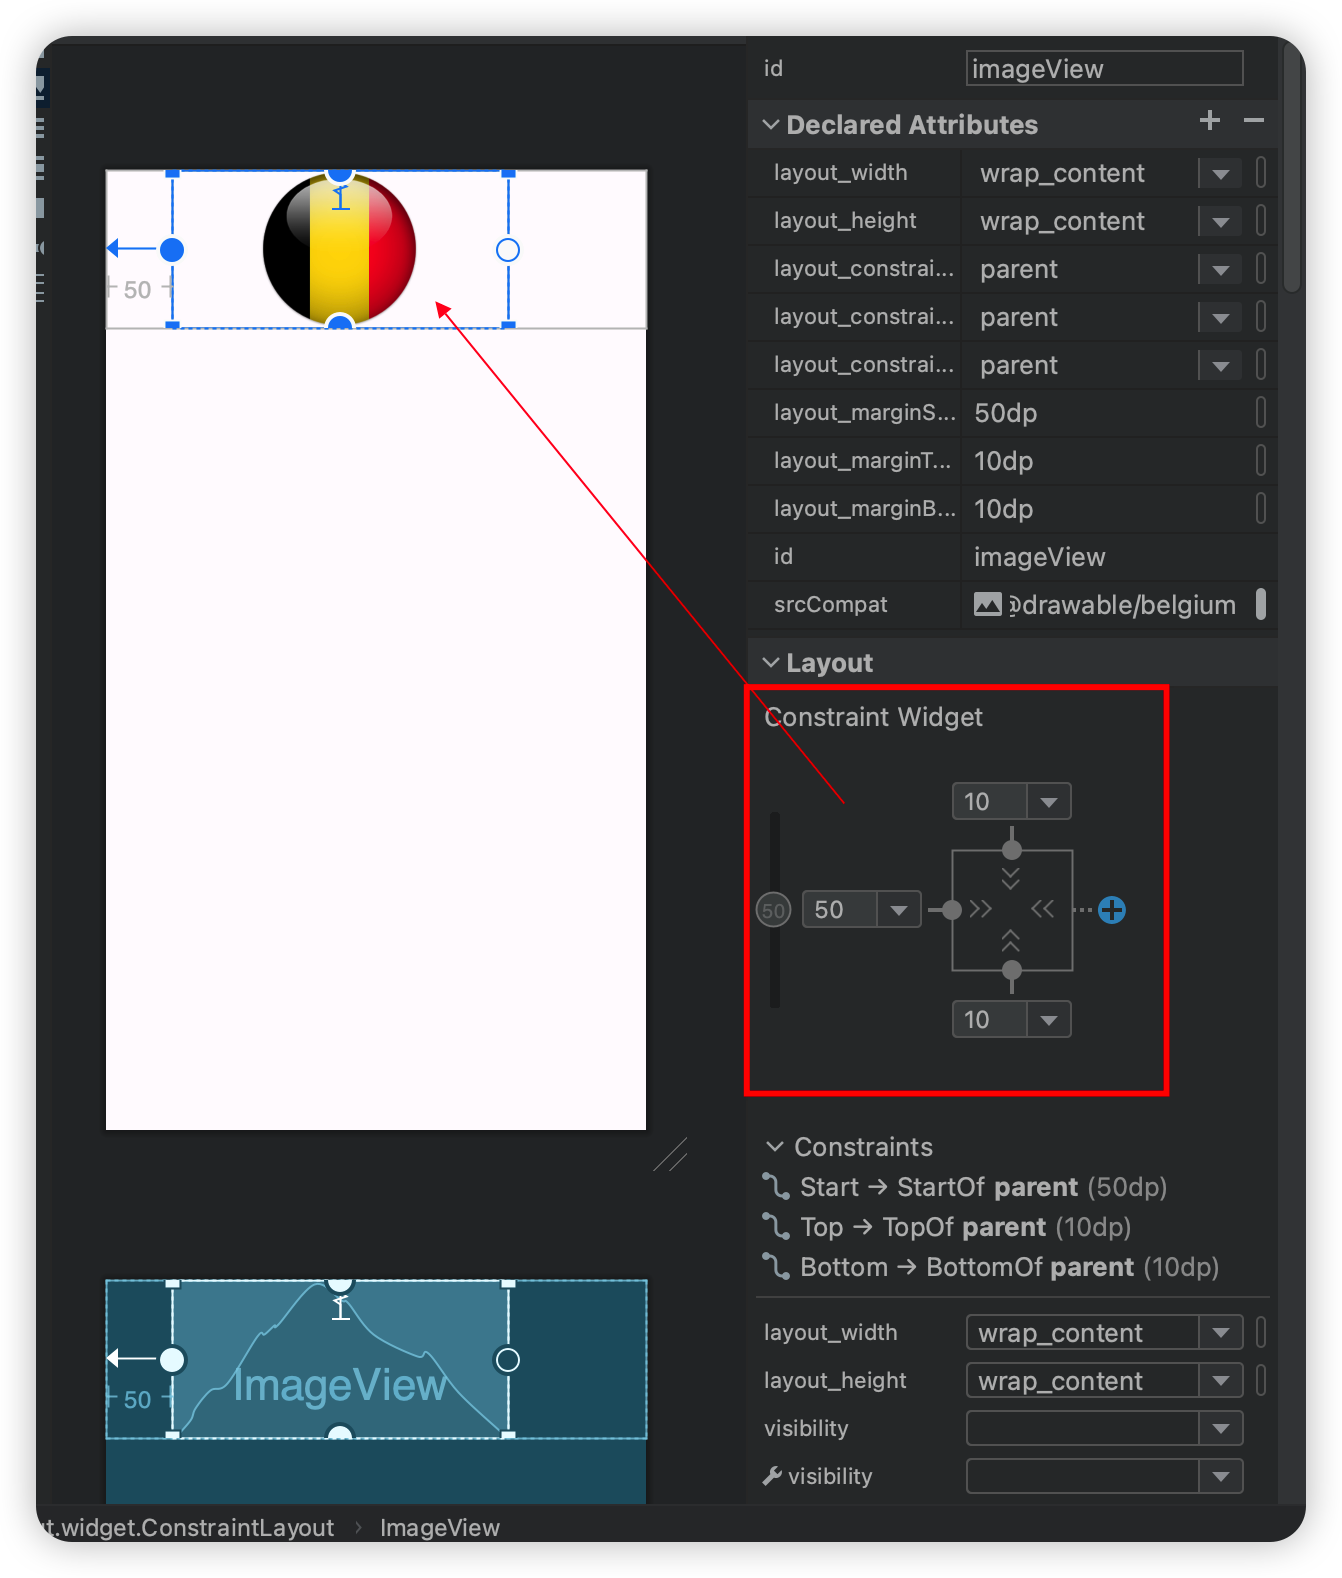
Task: Select 'Top → TopOf parent (10dp)' constraint
Action: pos(965,1227)
